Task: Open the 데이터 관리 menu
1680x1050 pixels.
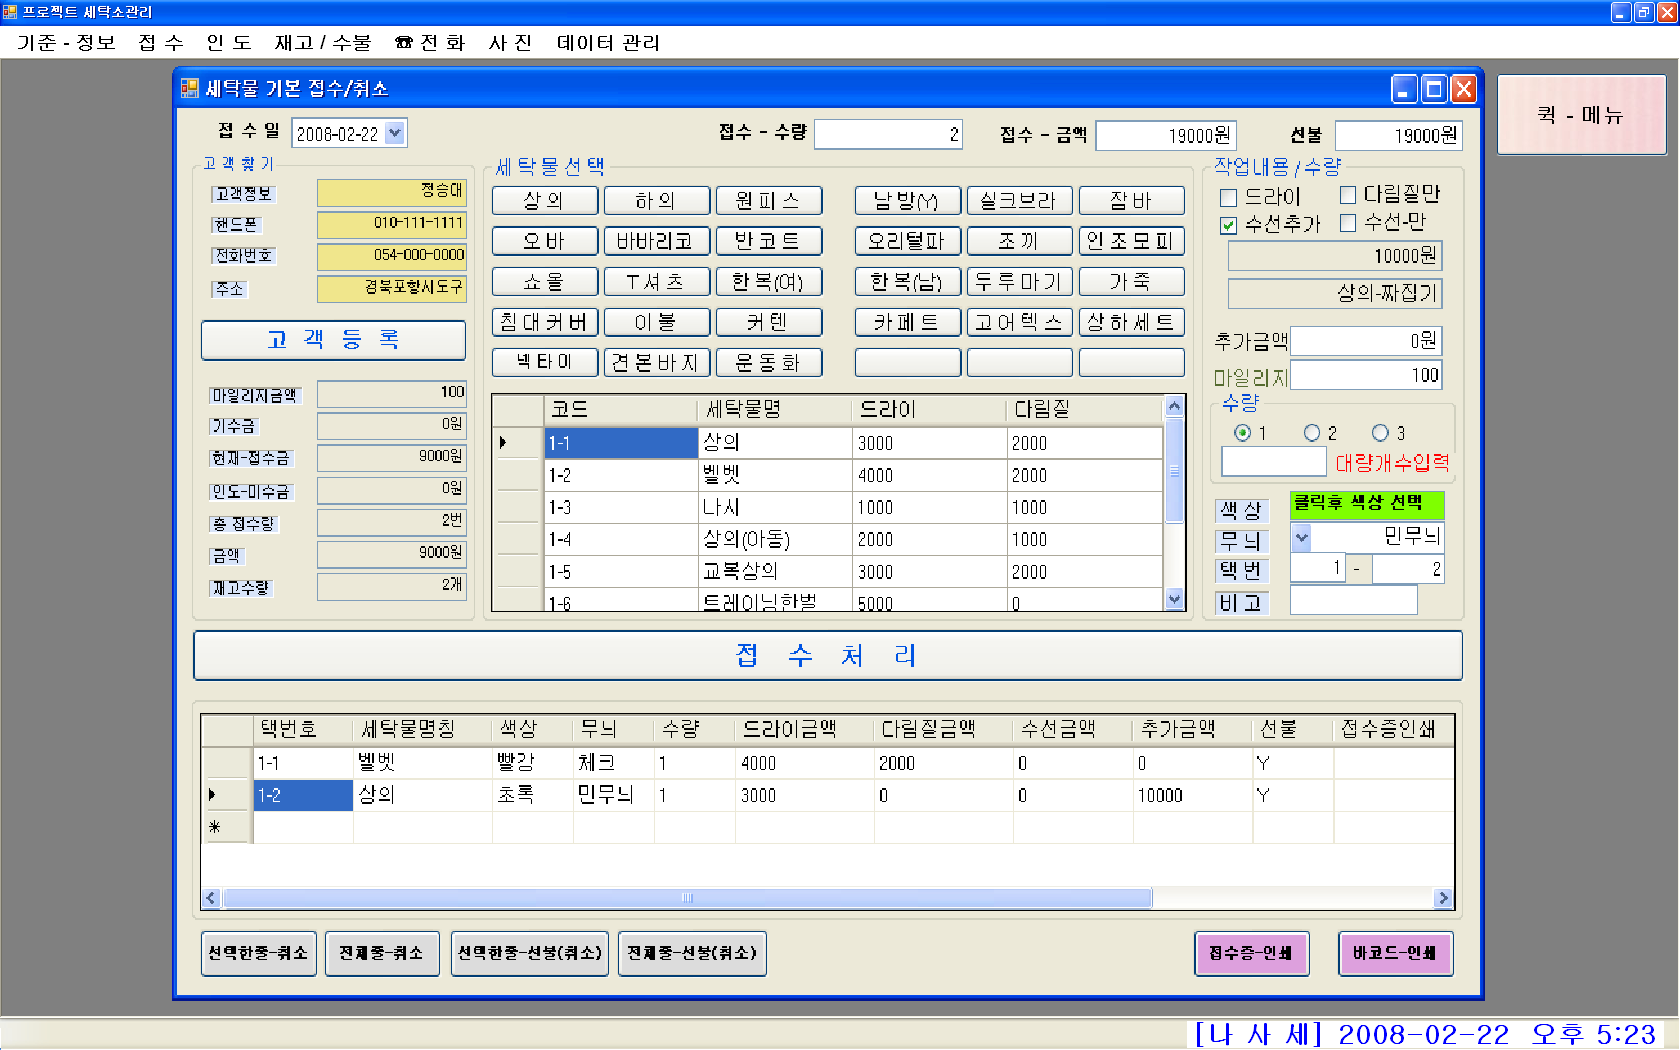Action: click(608, 43)
